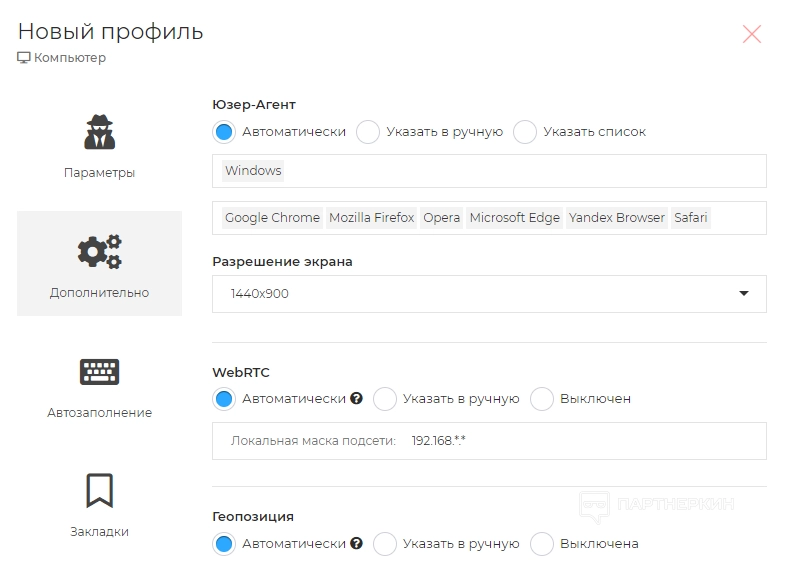Click the monitor icon beside Компьютер
The height and width of the screenshot is (576, 785).
24,58
